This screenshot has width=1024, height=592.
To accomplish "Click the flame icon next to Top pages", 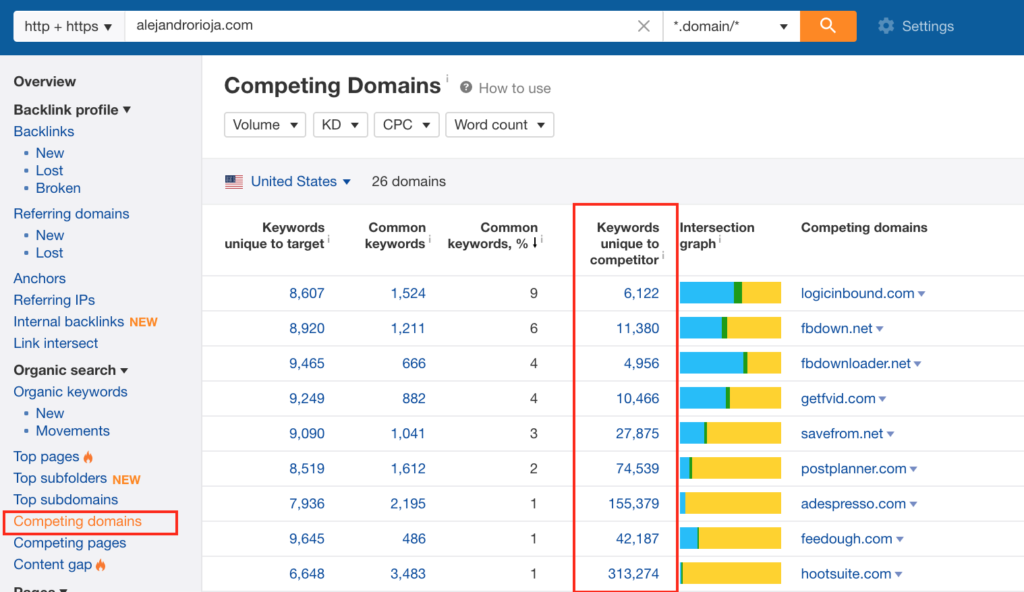I will click(88, 457).
